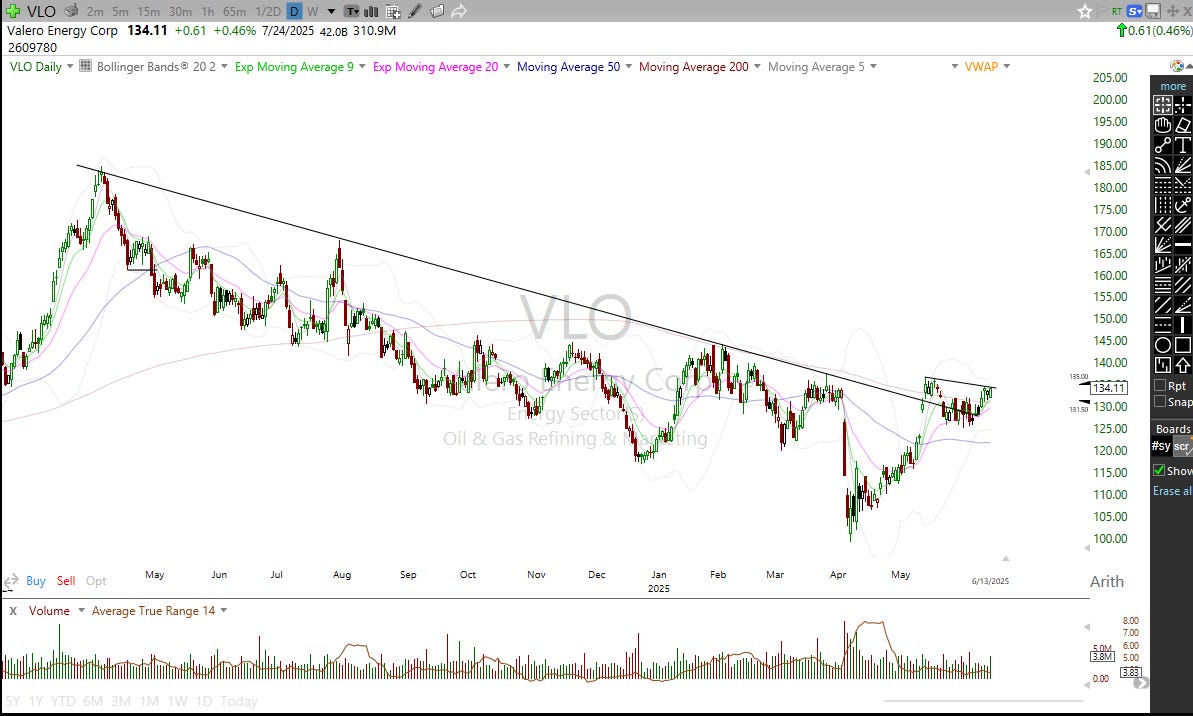
Task: Open the notes pages icon
Action: (x=437, y=11)
